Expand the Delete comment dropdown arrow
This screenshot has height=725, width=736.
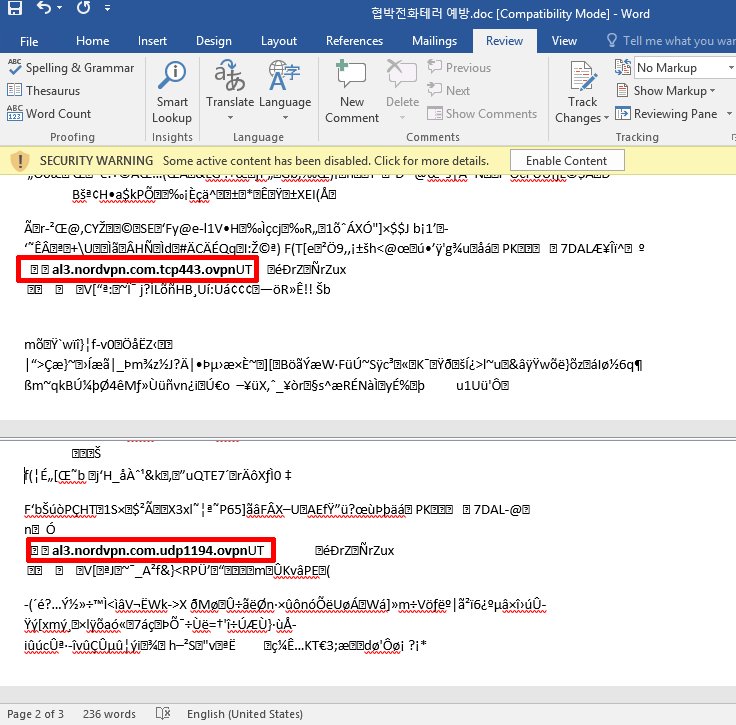click(x=402, y=118)
